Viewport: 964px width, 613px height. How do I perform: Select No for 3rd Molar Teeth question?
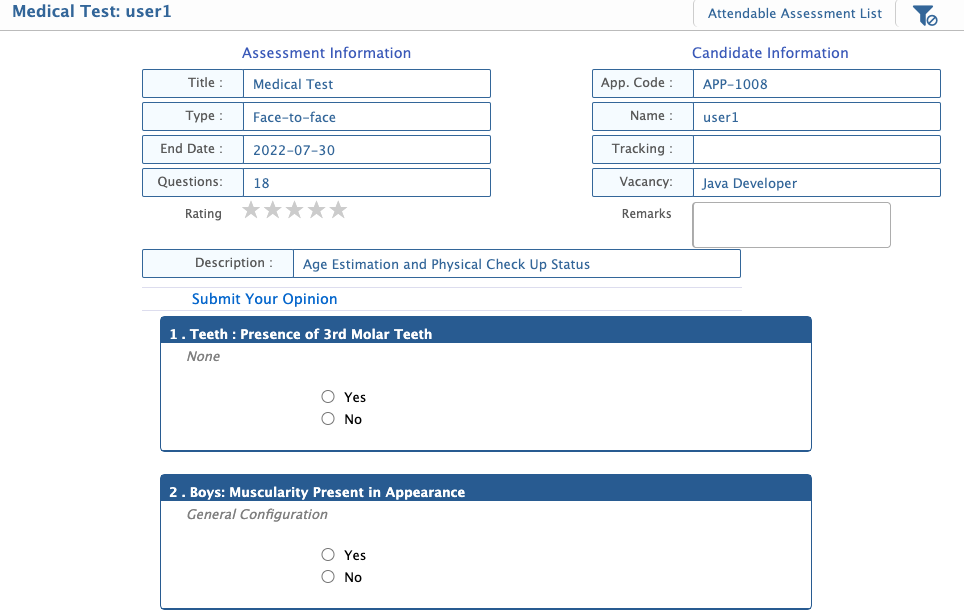point(328,419)
